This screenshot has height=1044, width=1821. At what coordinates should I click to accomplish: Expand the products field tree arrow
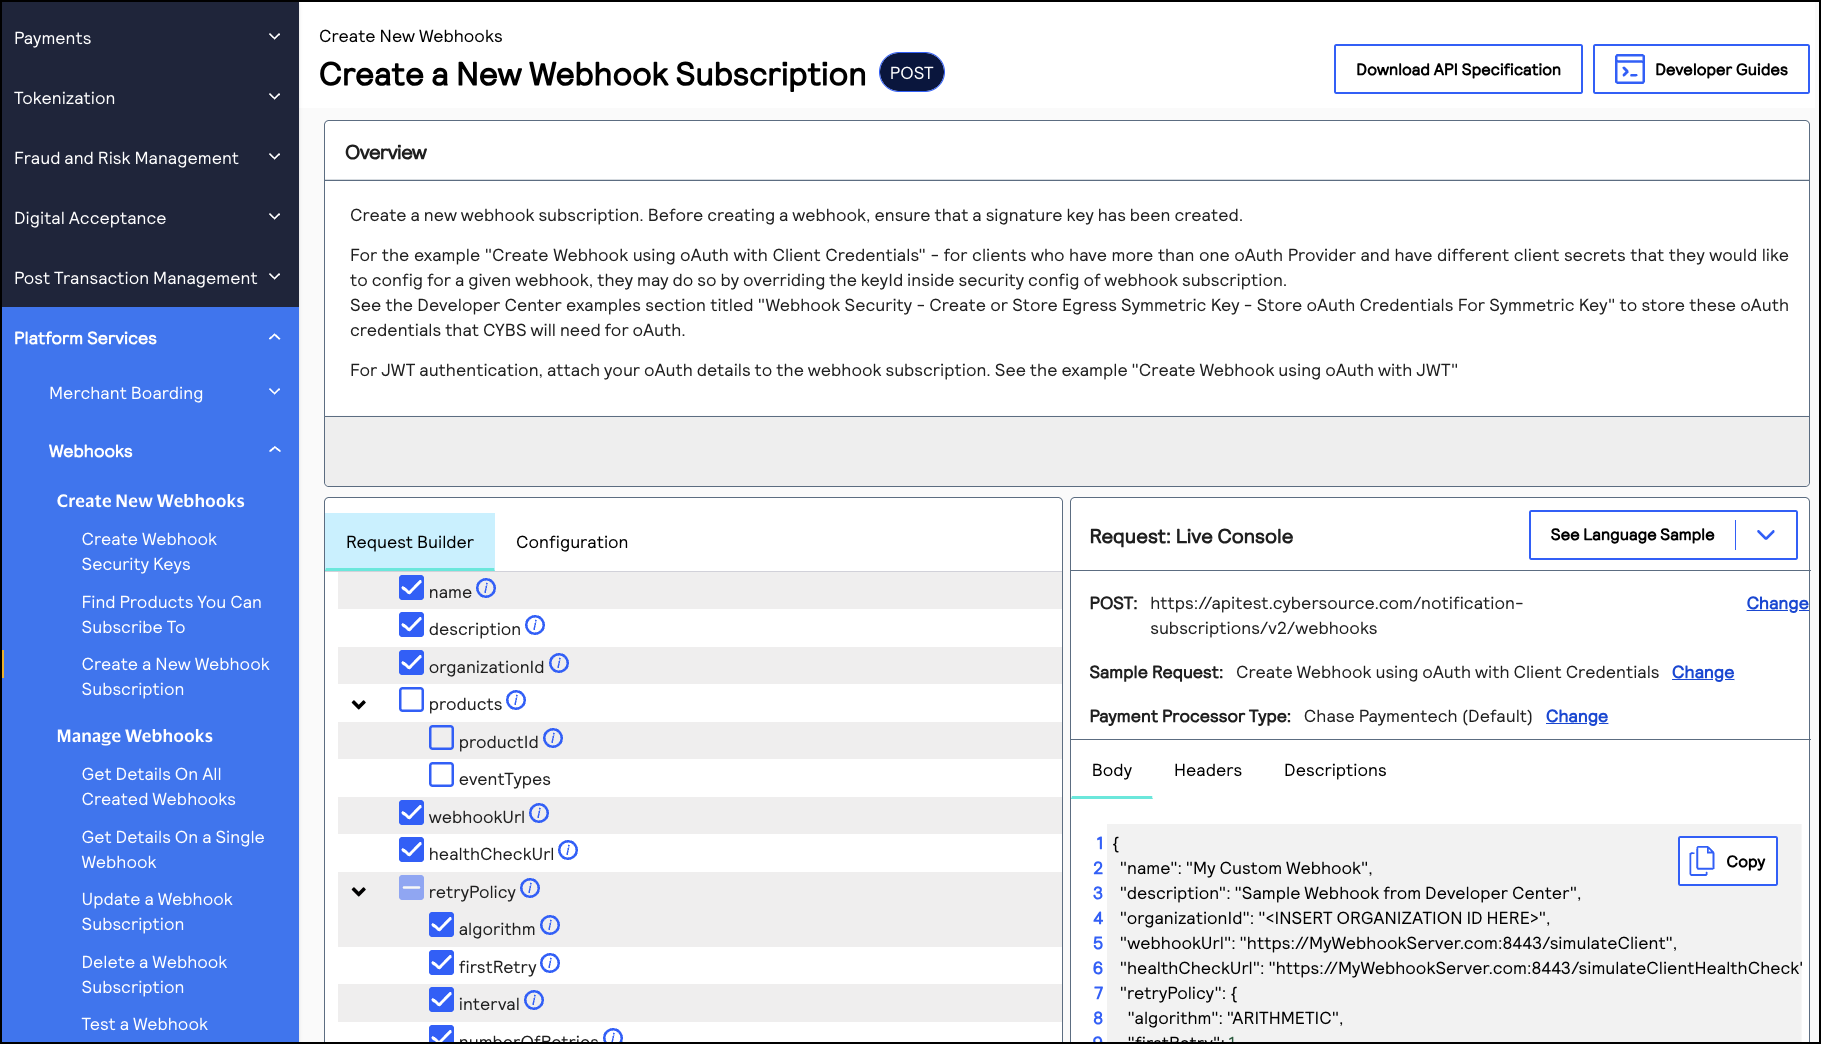point(359,703)
